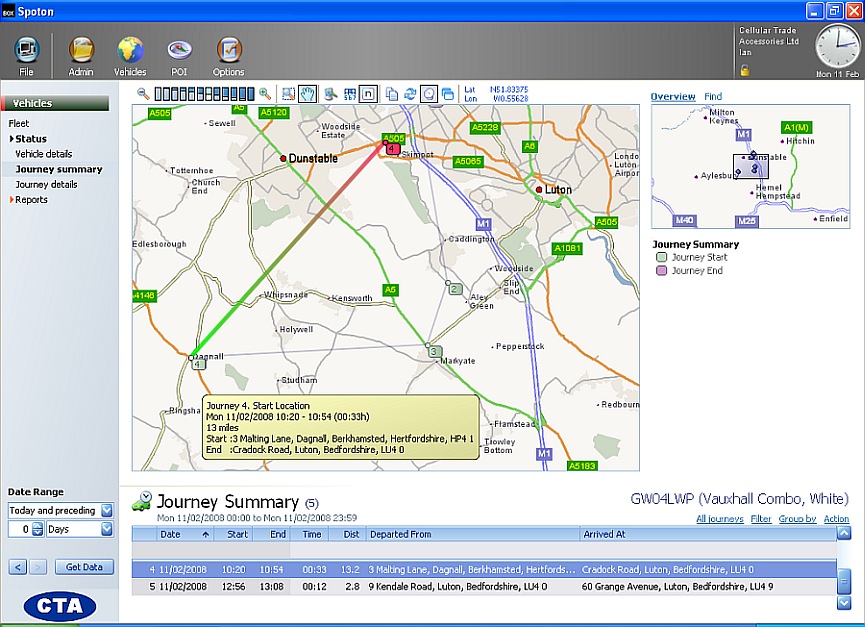
Task: Open the Options checklist icon
Action: [229, 52]
